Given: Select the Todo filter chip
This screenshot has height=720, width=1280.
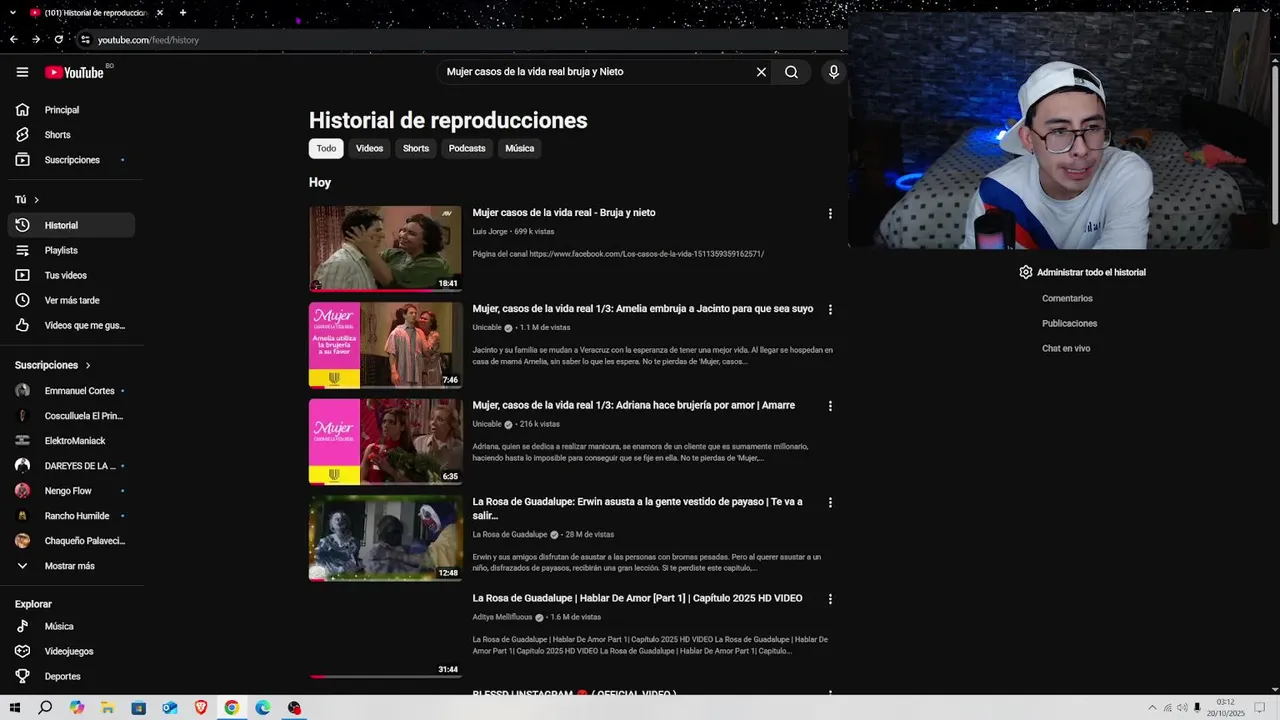Looking at the screenshot, I should tap(326, 148).
